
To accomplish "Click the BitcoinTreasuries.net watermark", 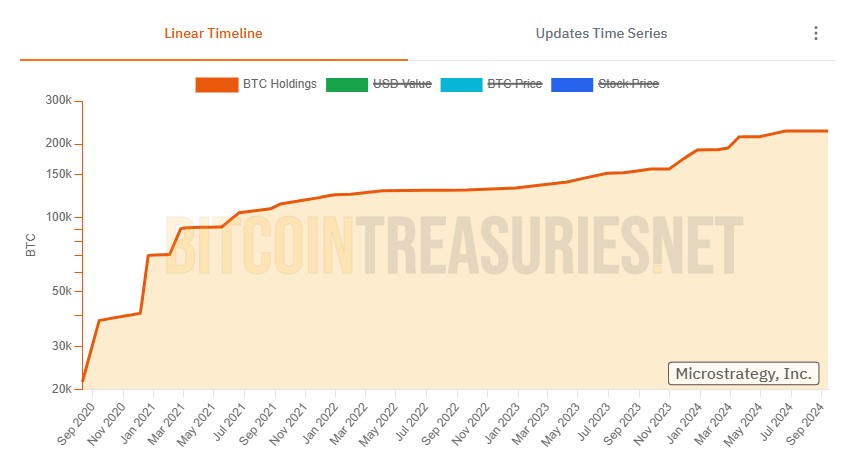I will (453, 245).
